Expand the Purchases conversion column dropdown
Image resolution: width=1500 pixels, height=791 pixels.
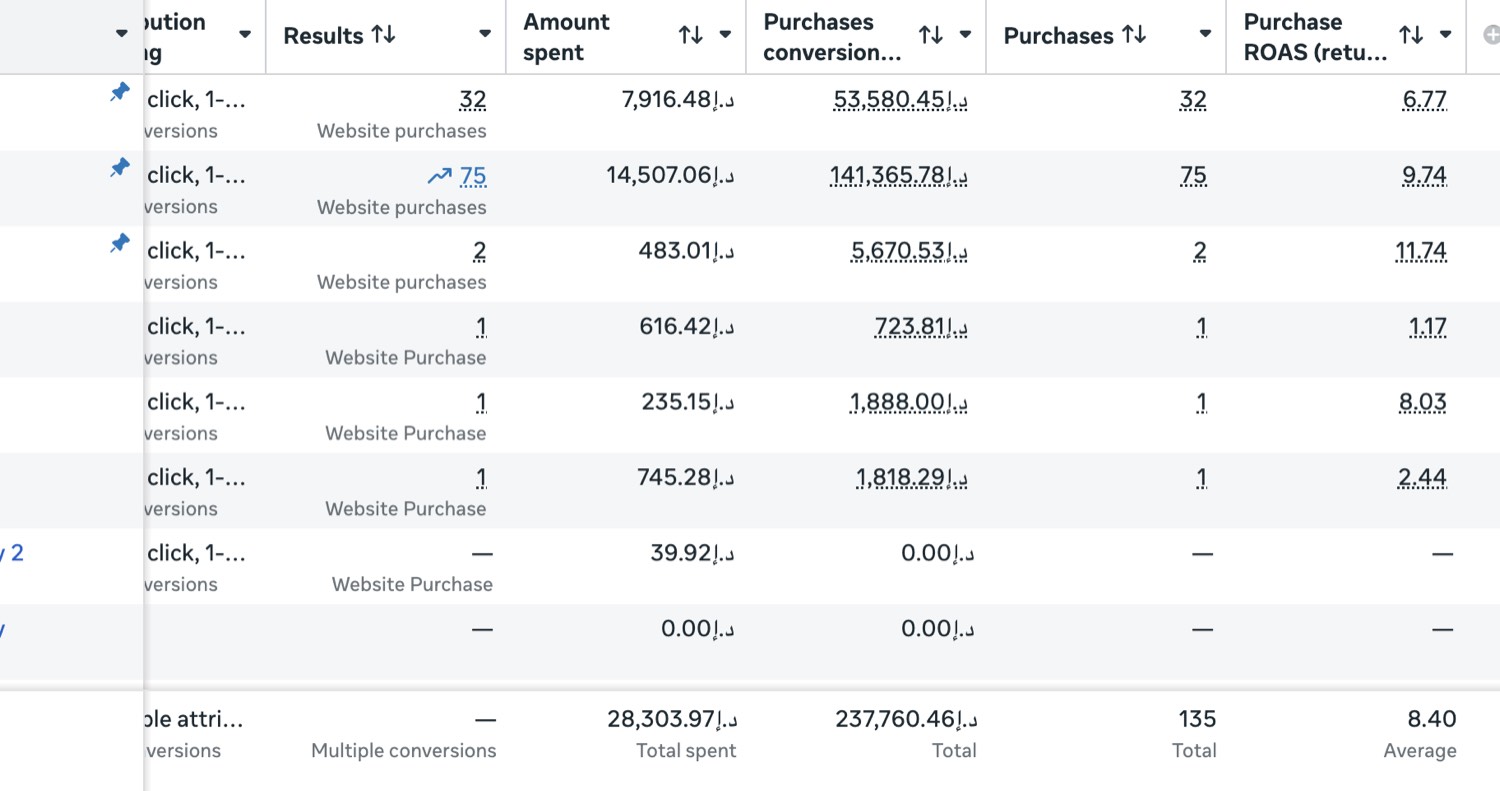(965, 35)
